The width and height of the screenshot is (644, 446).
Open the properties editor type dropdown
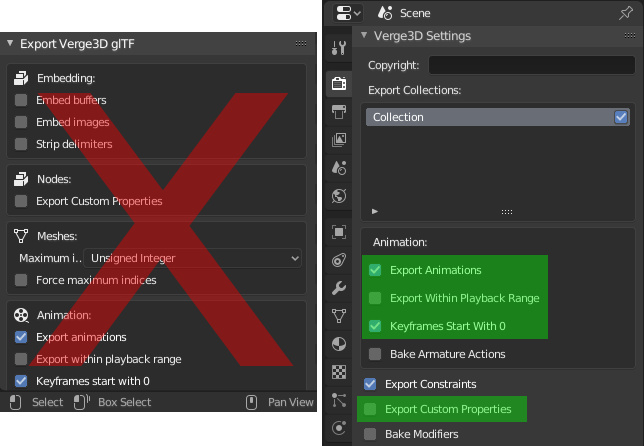pyautogui.click(x=347, y=13)
